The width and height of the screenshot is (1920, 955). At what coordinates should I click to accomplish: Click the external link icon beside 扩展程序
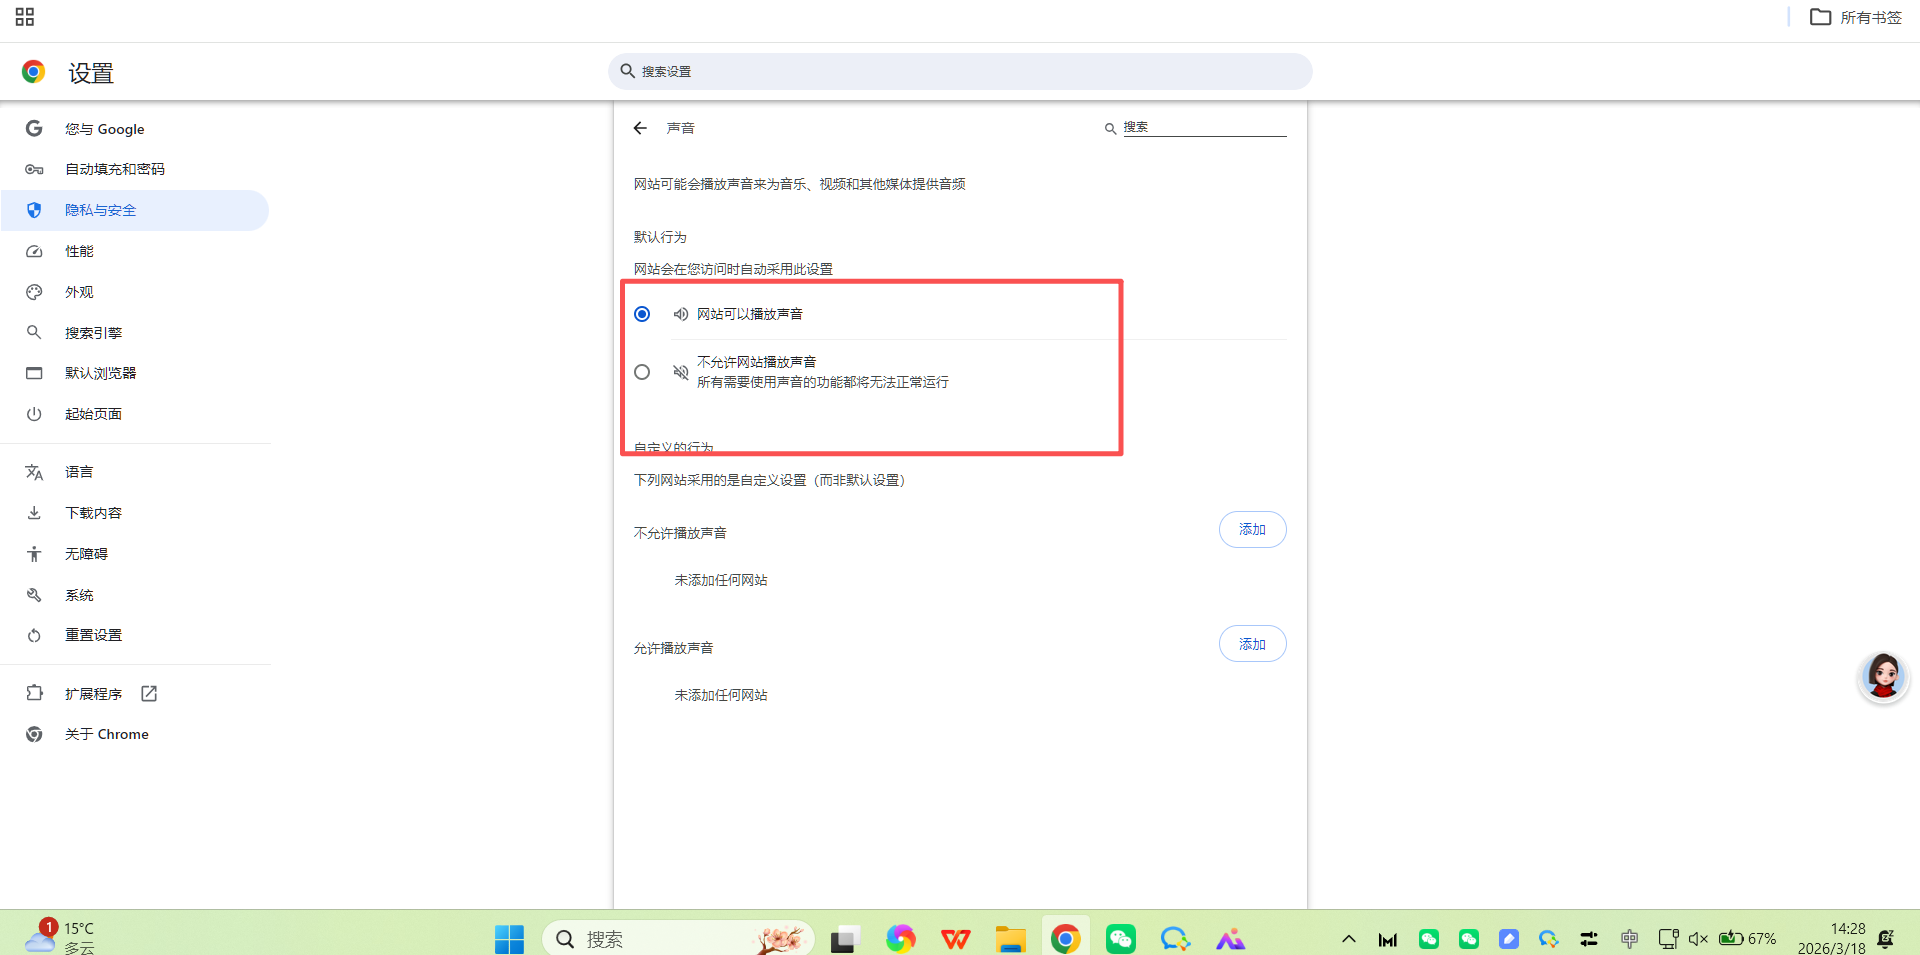point(149,693)
